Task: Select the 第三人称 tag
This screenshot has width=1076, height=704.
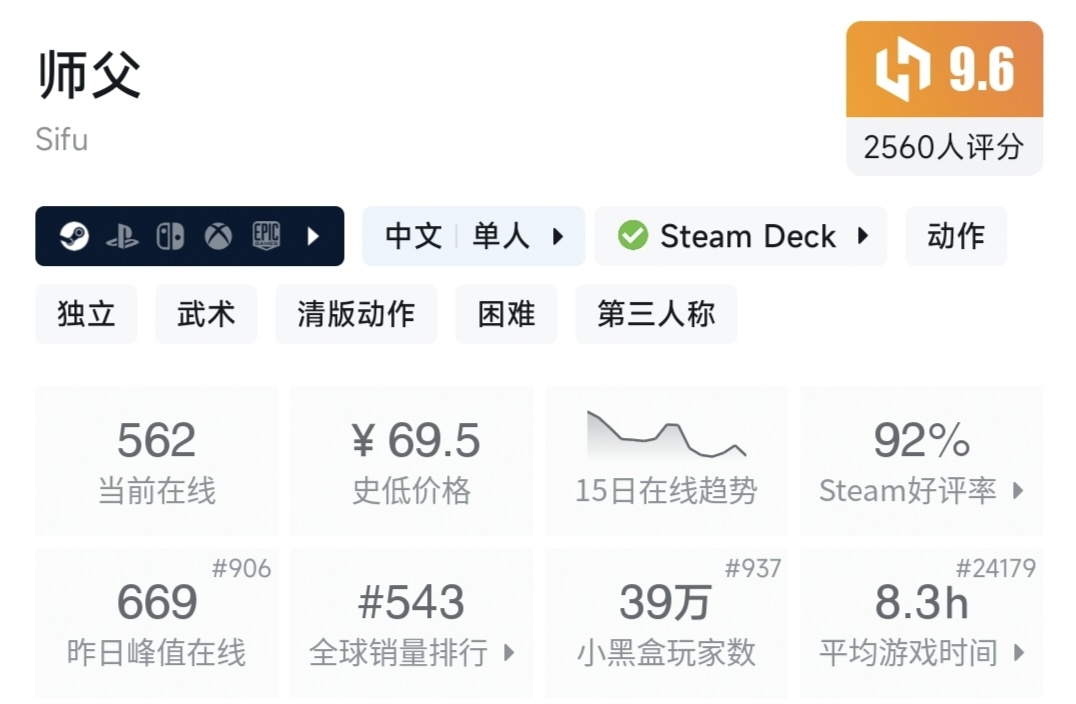Action: pos(656,314)
